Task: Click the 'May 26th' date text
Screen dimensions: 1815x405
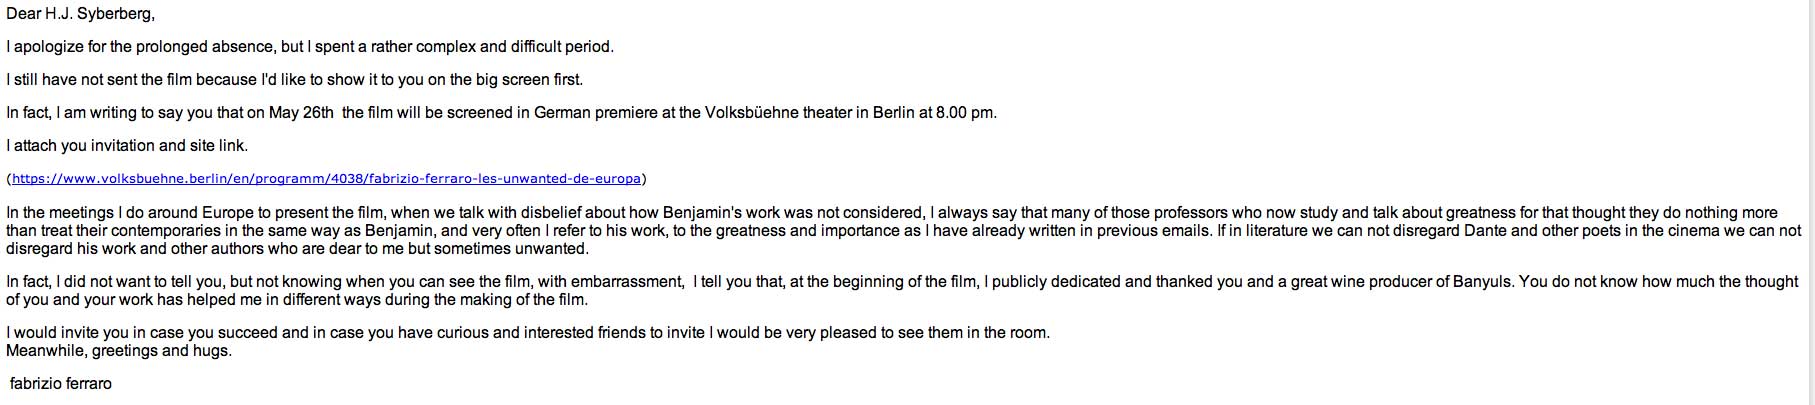Action: [x=301, y=112]
